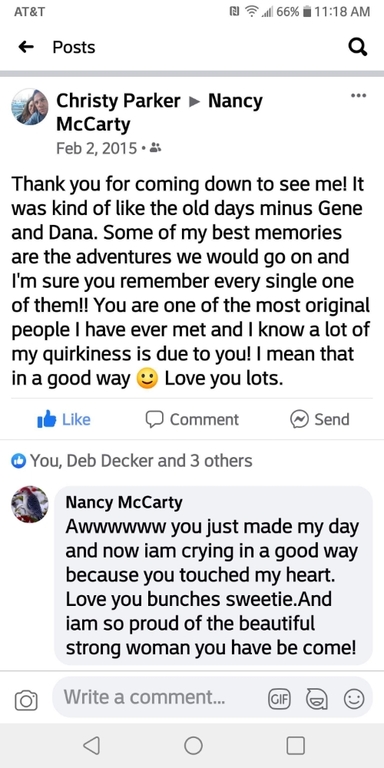
Task: Tap the Android back navigation triangle
Action: 92,745
